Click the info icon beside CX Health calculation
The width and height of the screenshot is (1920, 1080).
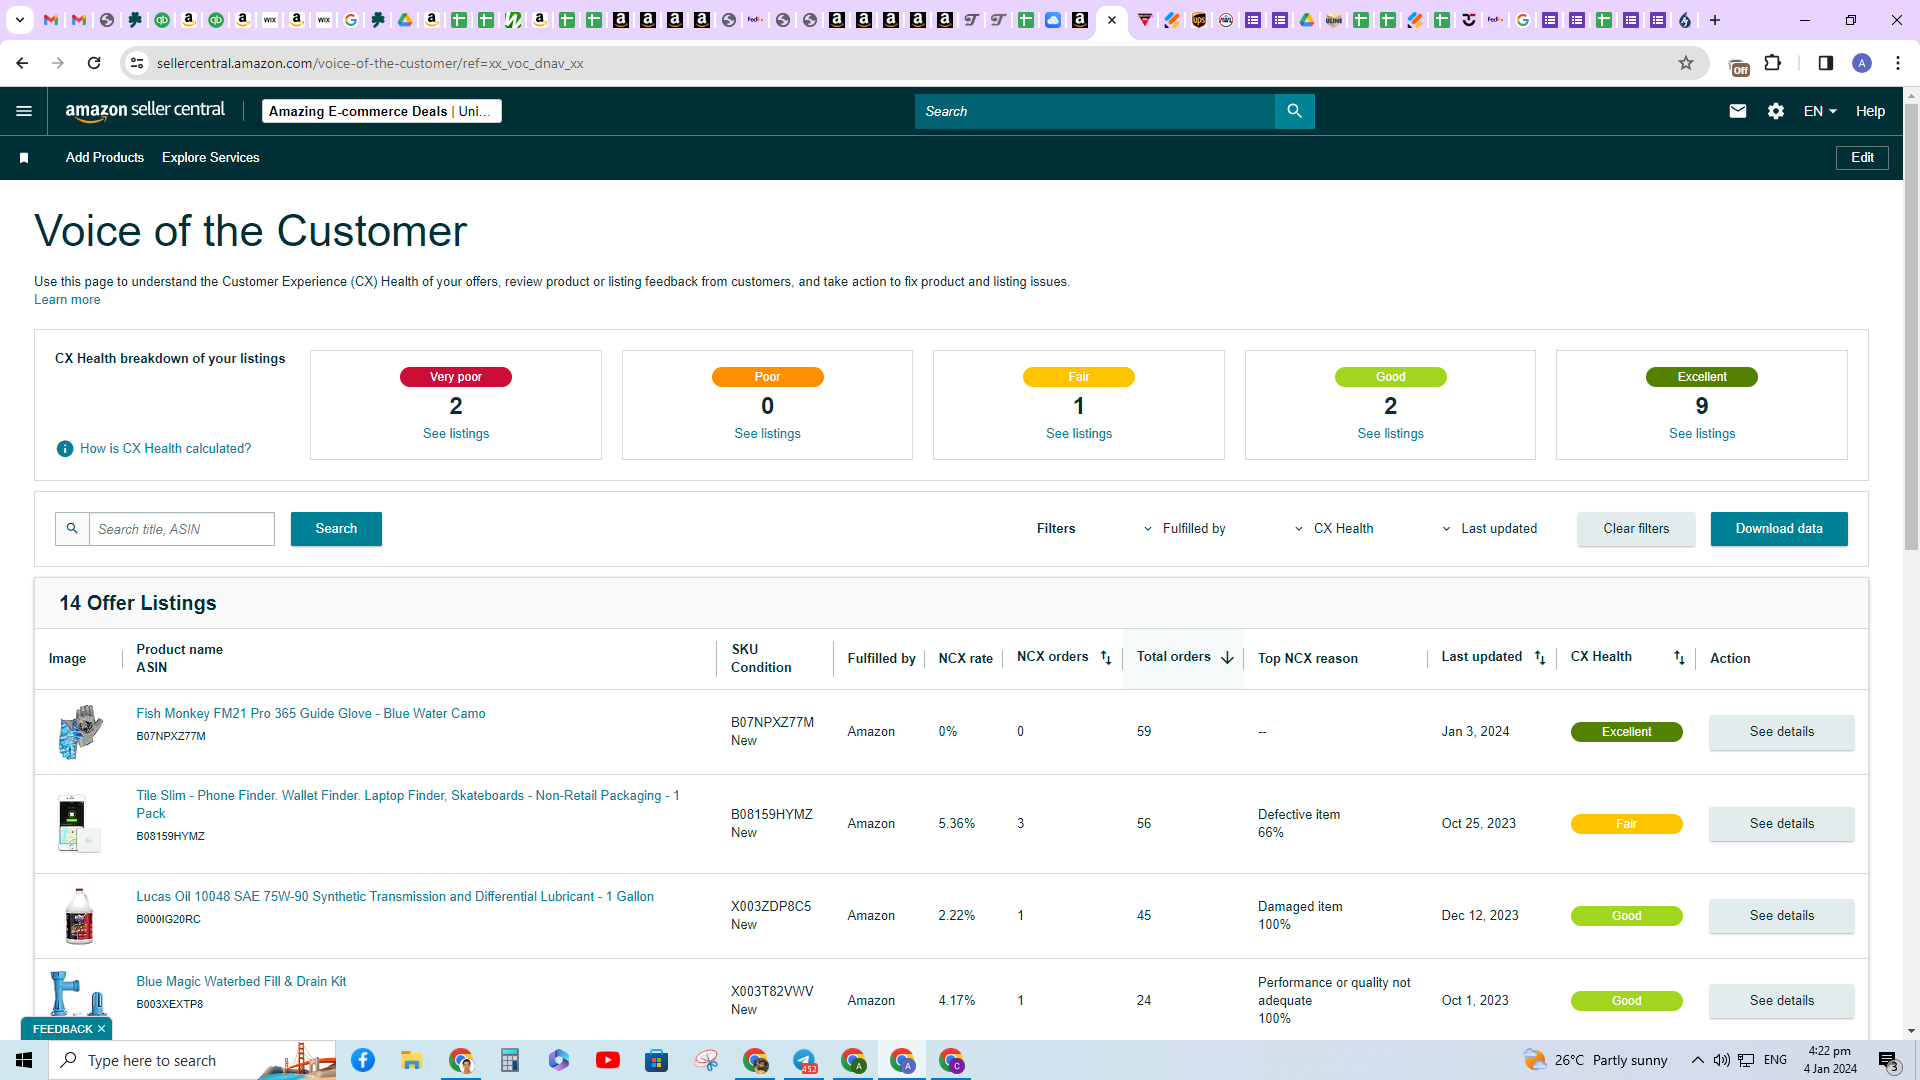coord(65,449)
